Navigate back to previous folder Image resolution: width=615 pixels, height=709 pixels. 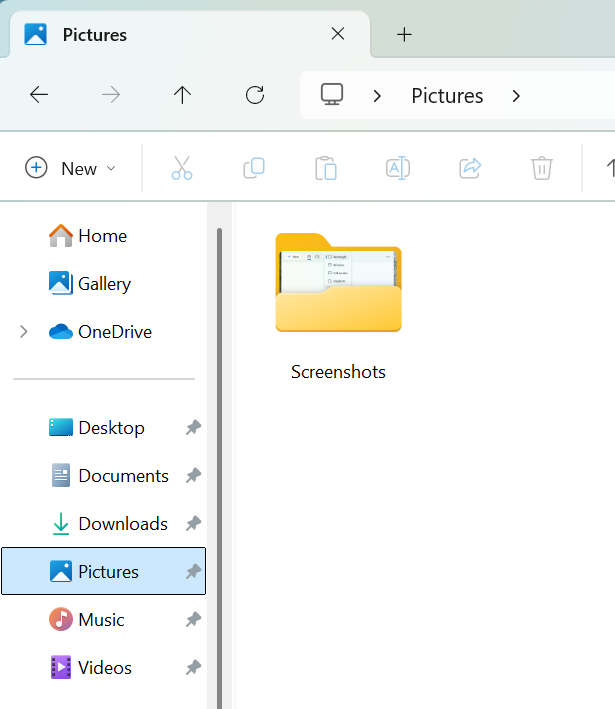[x=39, y=95]
